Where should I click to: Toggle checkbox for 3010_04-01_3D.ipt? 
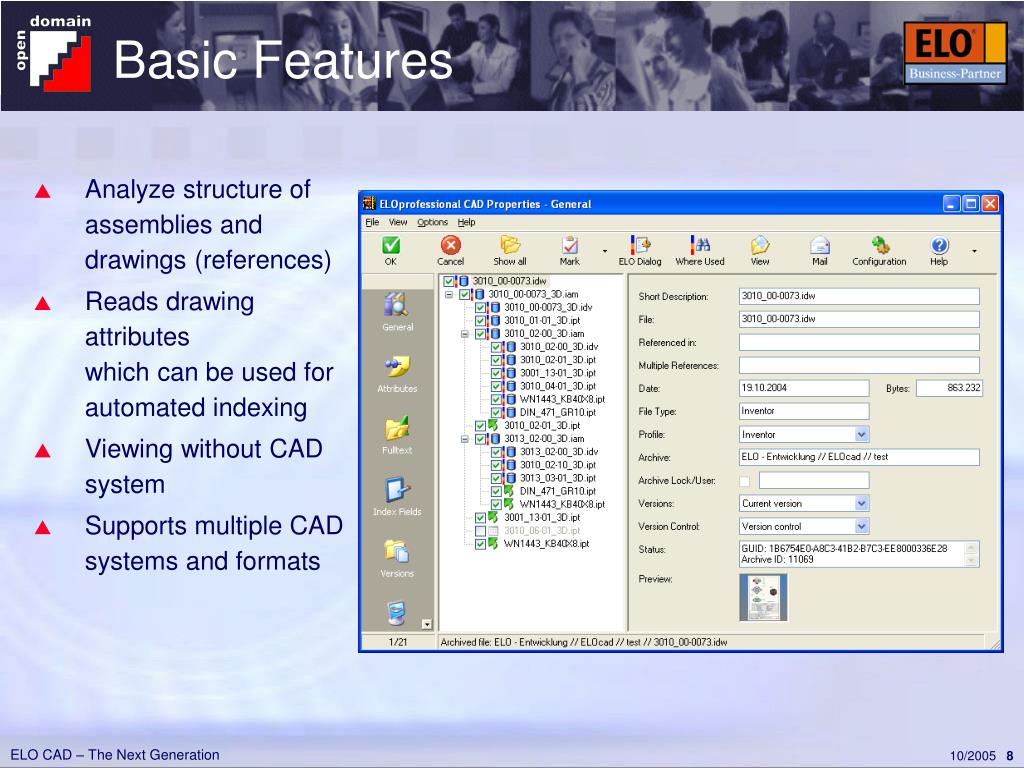(x=496, y=386)
